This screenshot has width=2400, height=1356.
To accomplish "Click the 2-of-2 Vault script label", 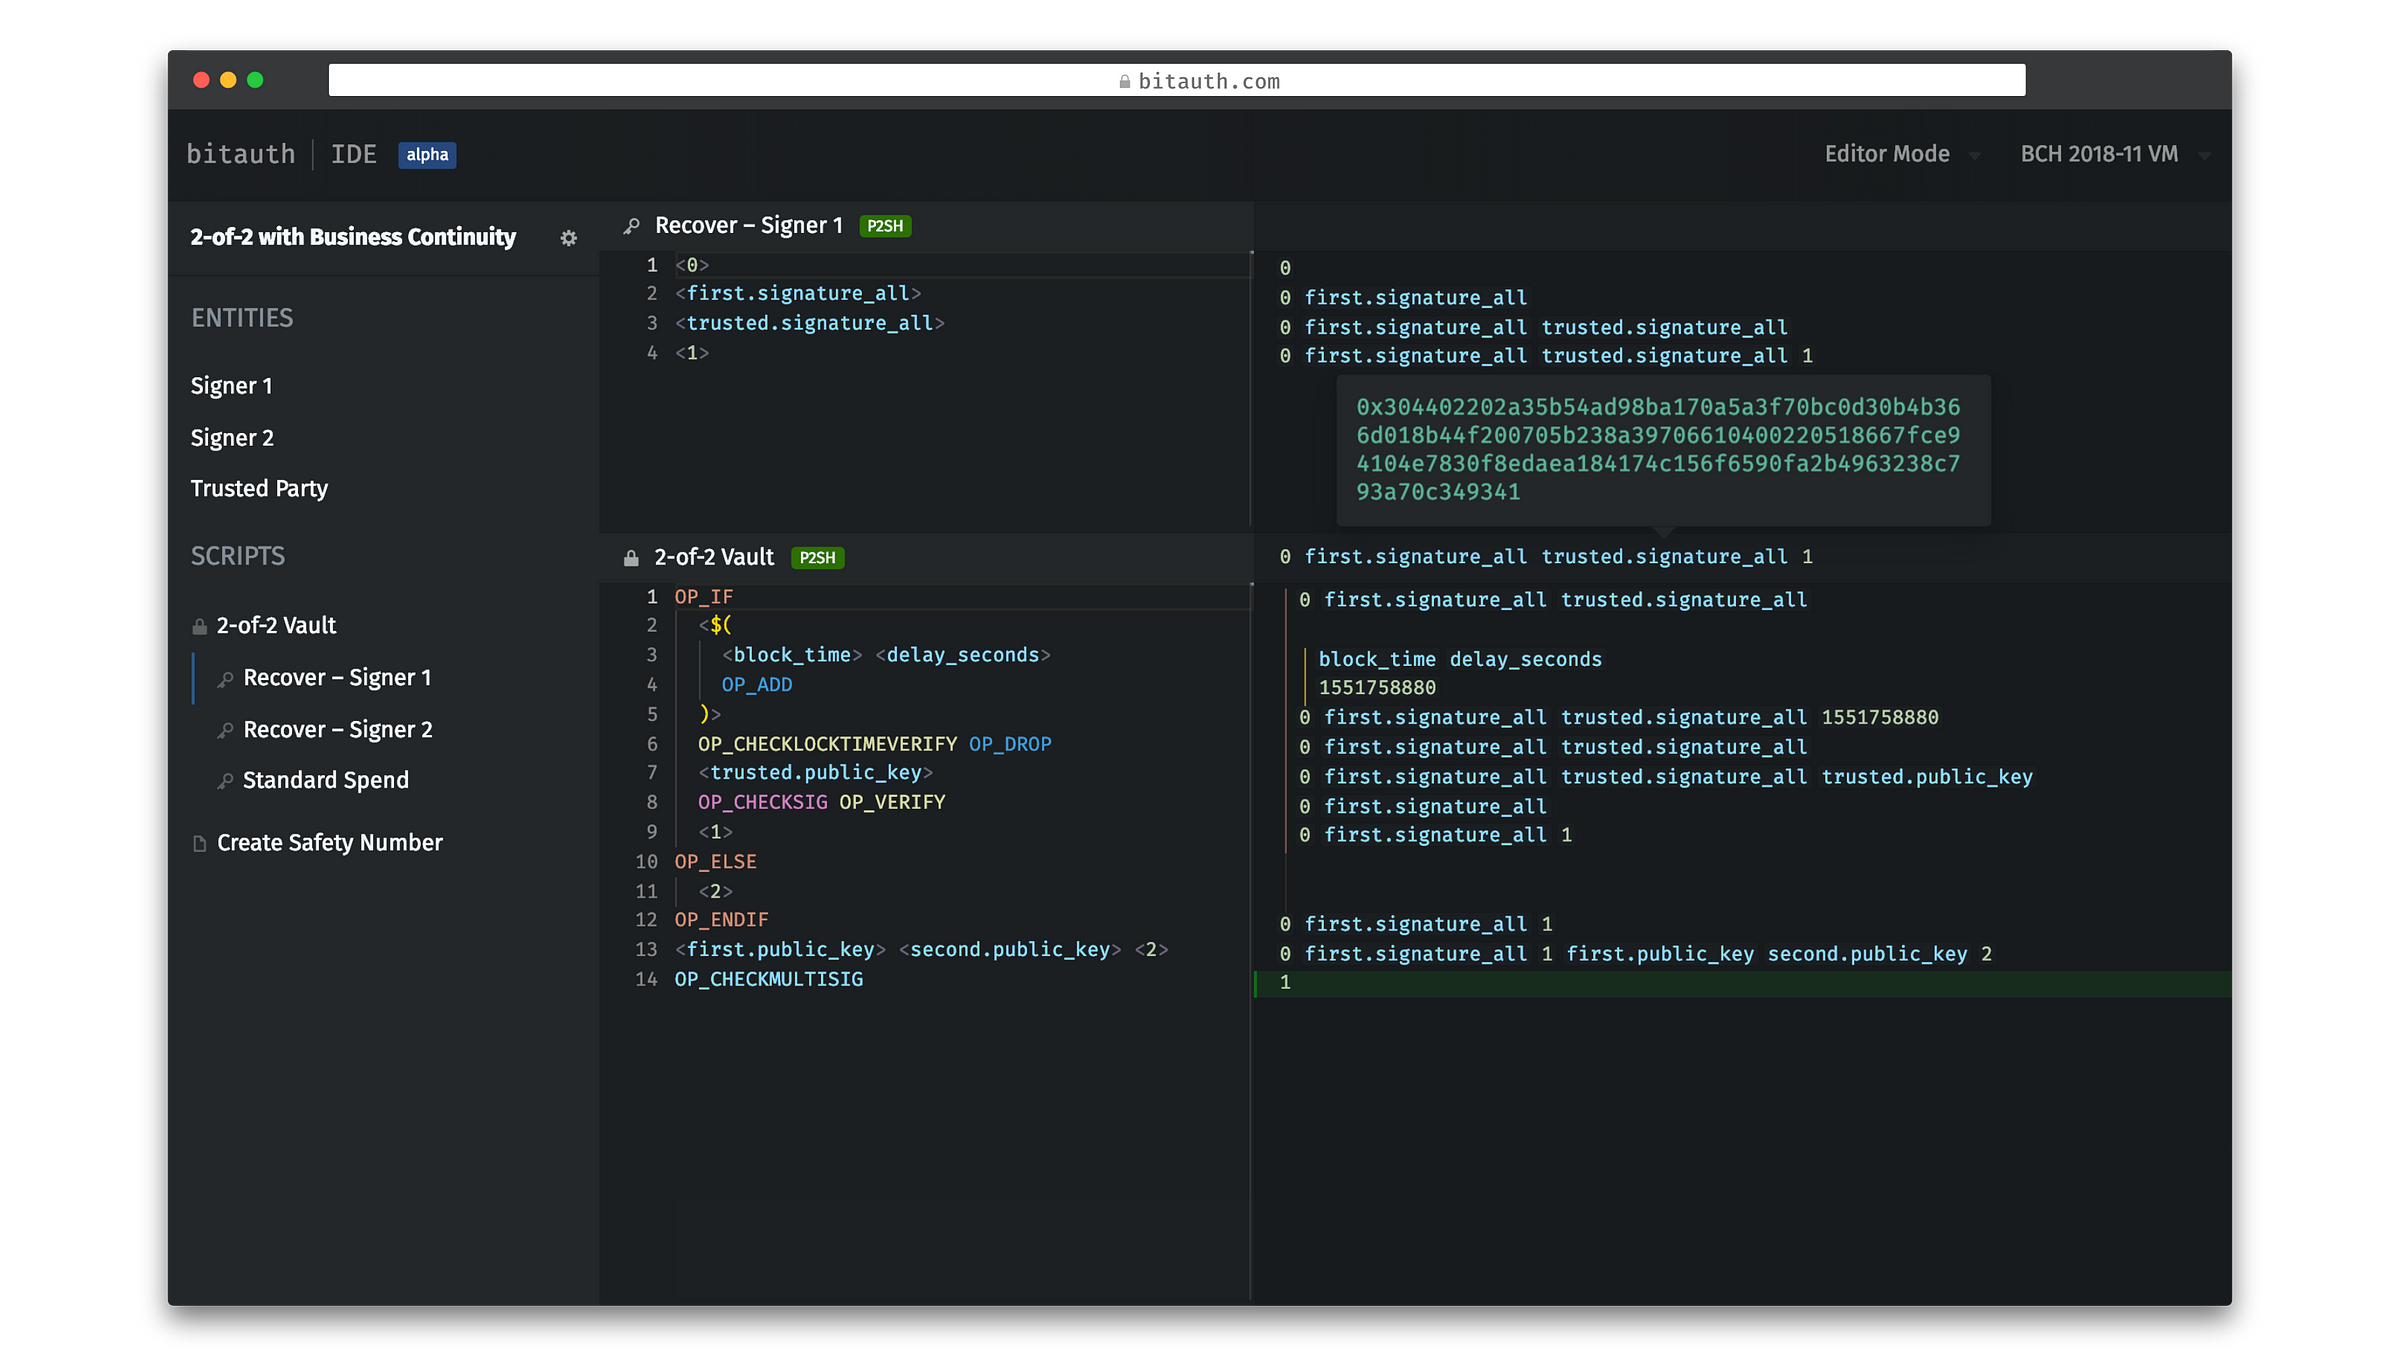I will pyautogui.click(x=275, y=624).
